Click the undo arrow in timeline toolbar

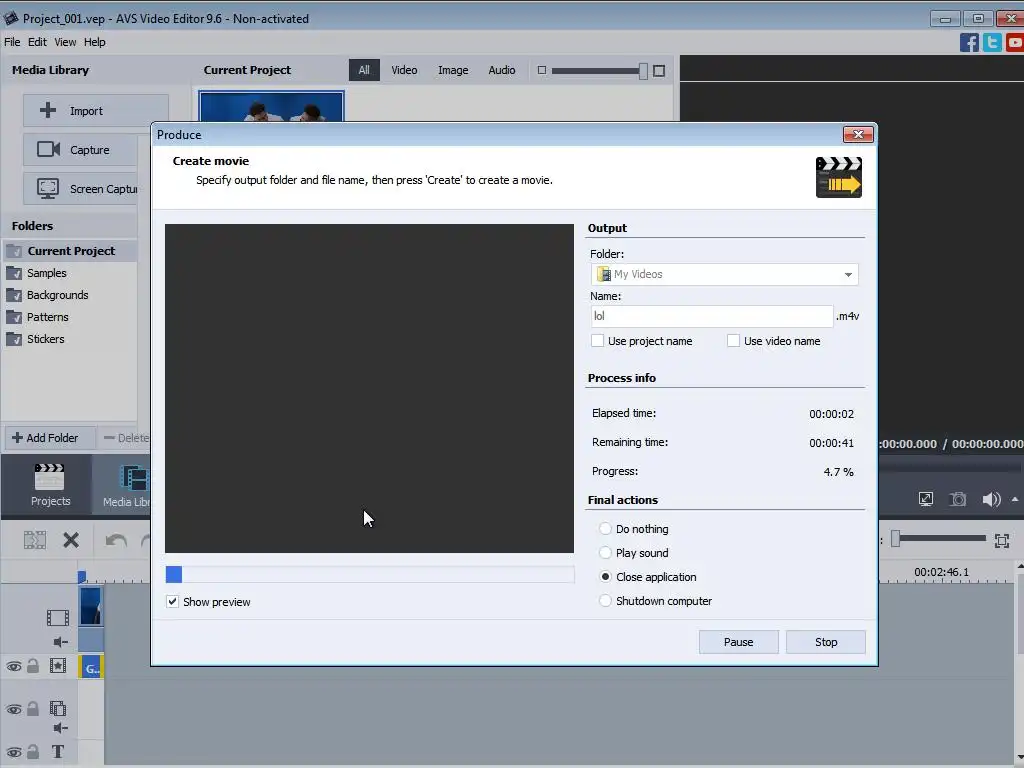point(116,540)
